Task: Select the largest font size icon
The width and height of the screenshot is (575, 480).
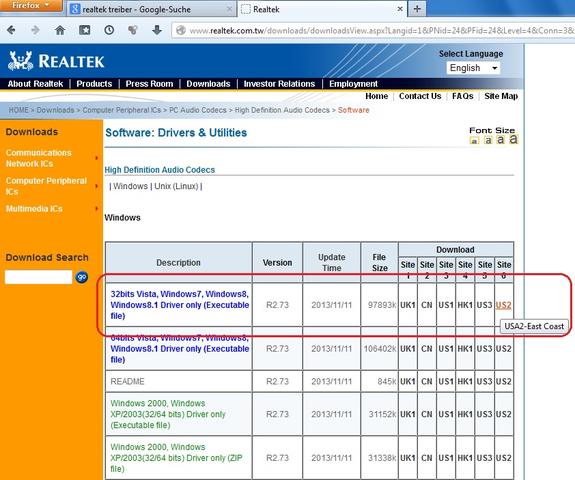Action: click(x=513, y=139)
